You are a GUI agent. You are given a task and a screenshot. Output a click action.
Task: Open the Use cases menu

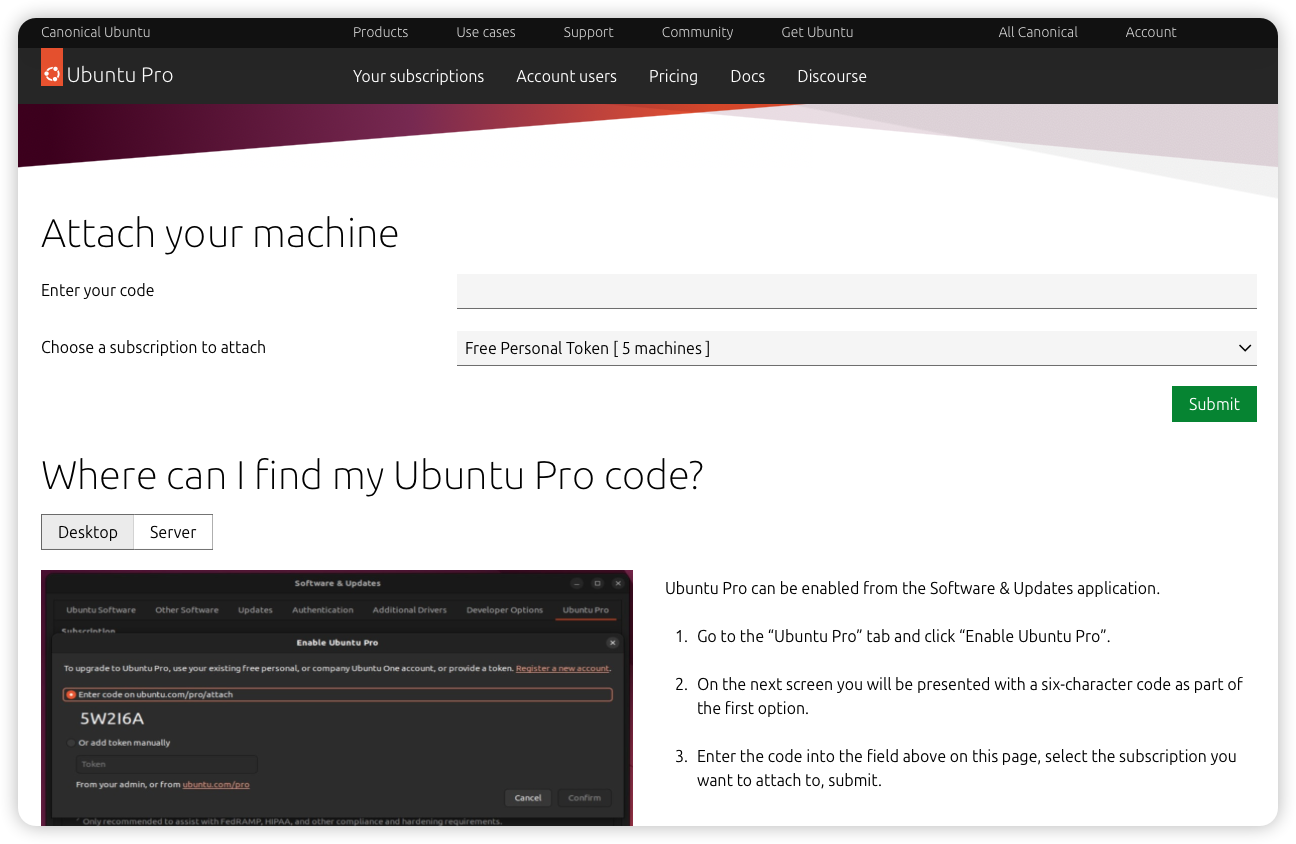click(485, 32)
